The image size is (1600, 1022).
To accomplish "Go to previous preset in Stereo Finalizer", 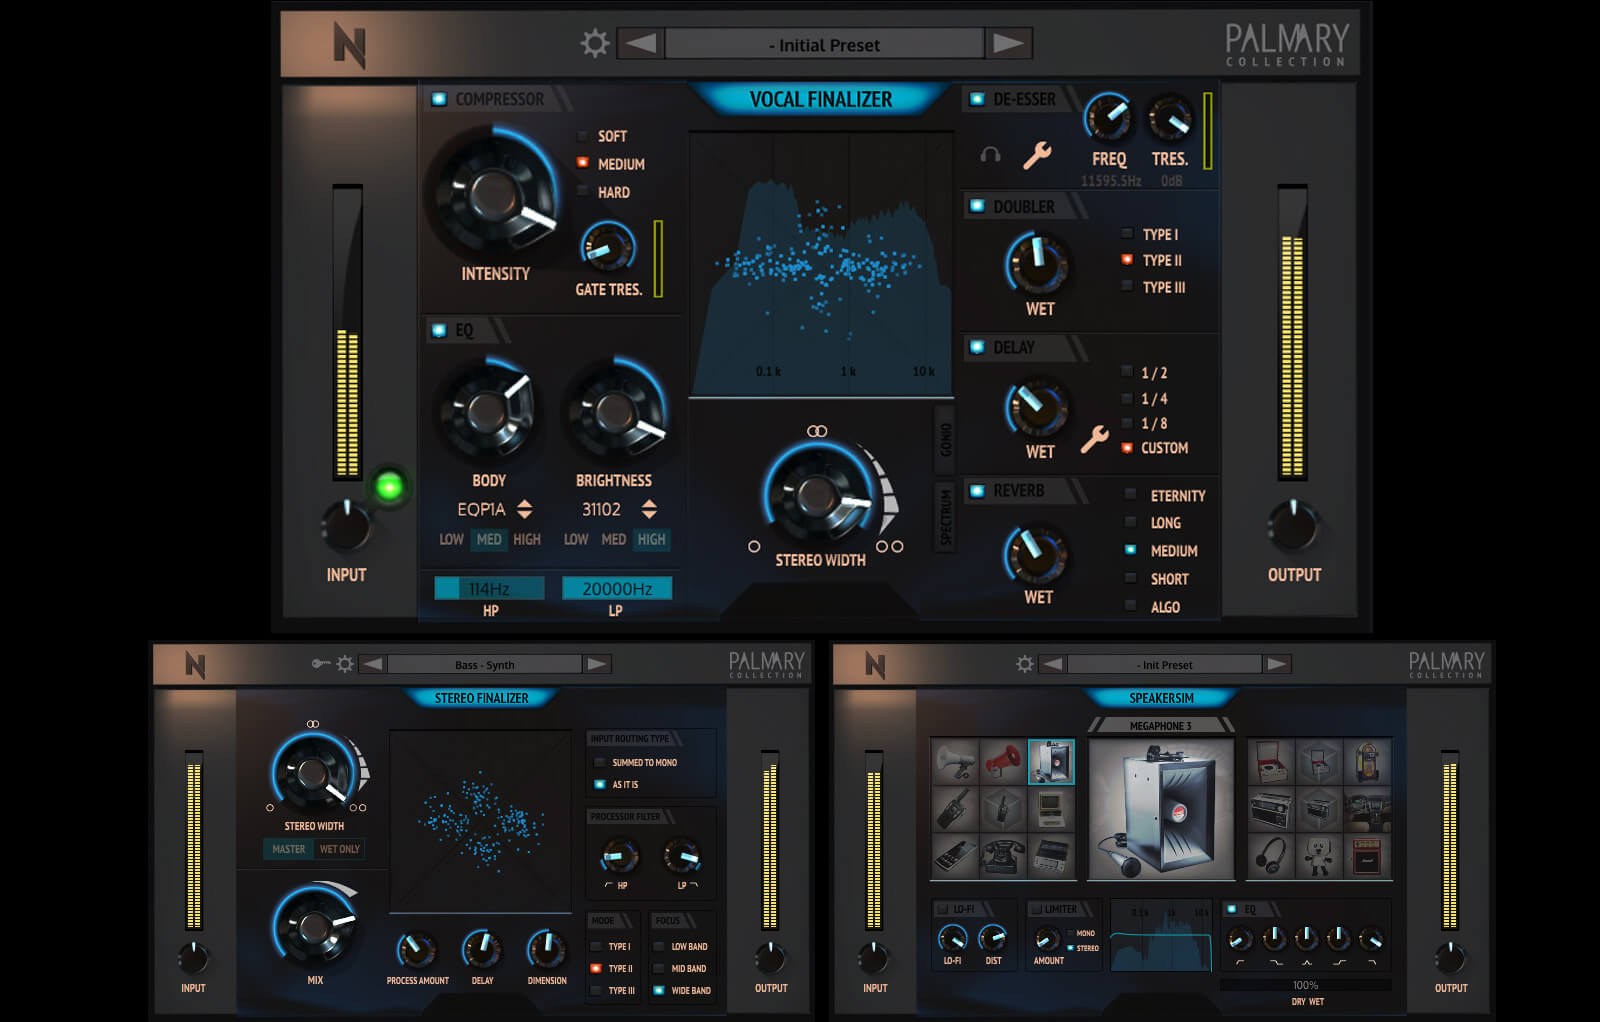I will click(x=372, y=664).
